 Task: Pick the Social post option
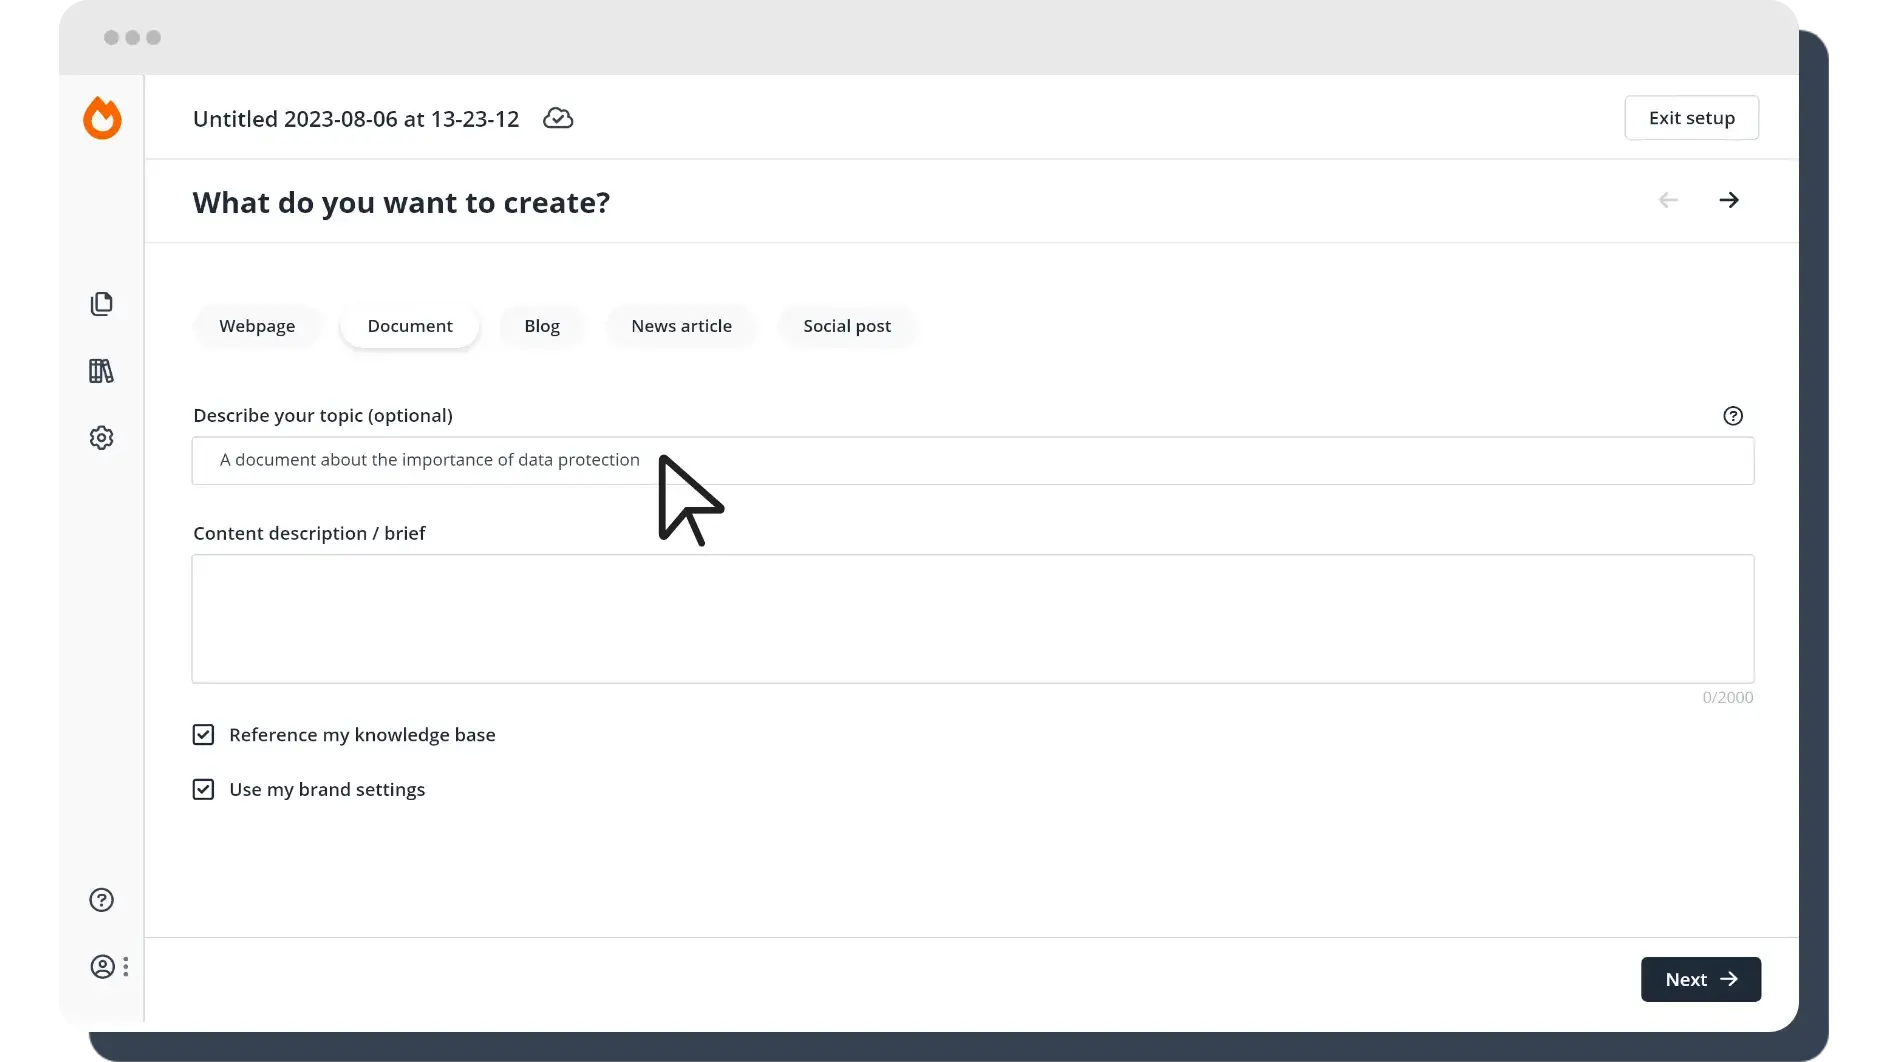[x=846, y=326]
